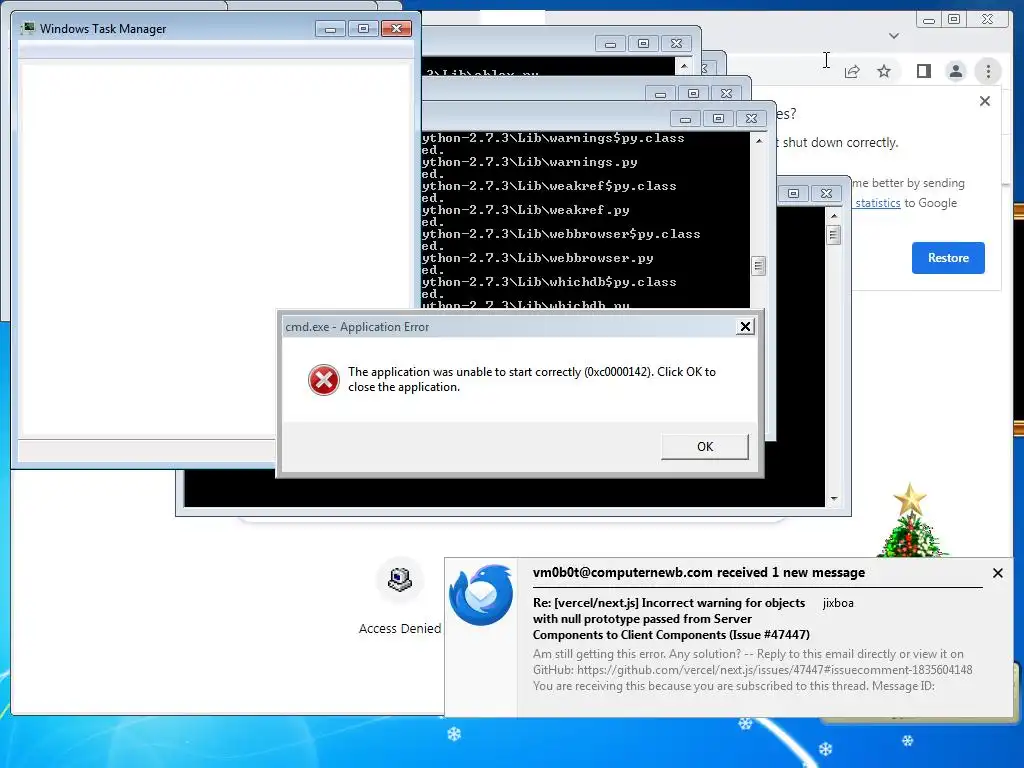Viewport: 1024px width, 768px height.
Task: Maximize the rightmost black console window
Action: 793,193
